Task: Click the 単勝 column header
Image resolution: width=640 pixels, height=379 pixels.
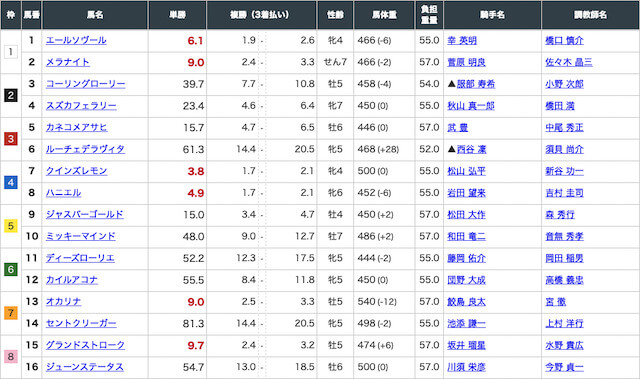Action: 178,15
